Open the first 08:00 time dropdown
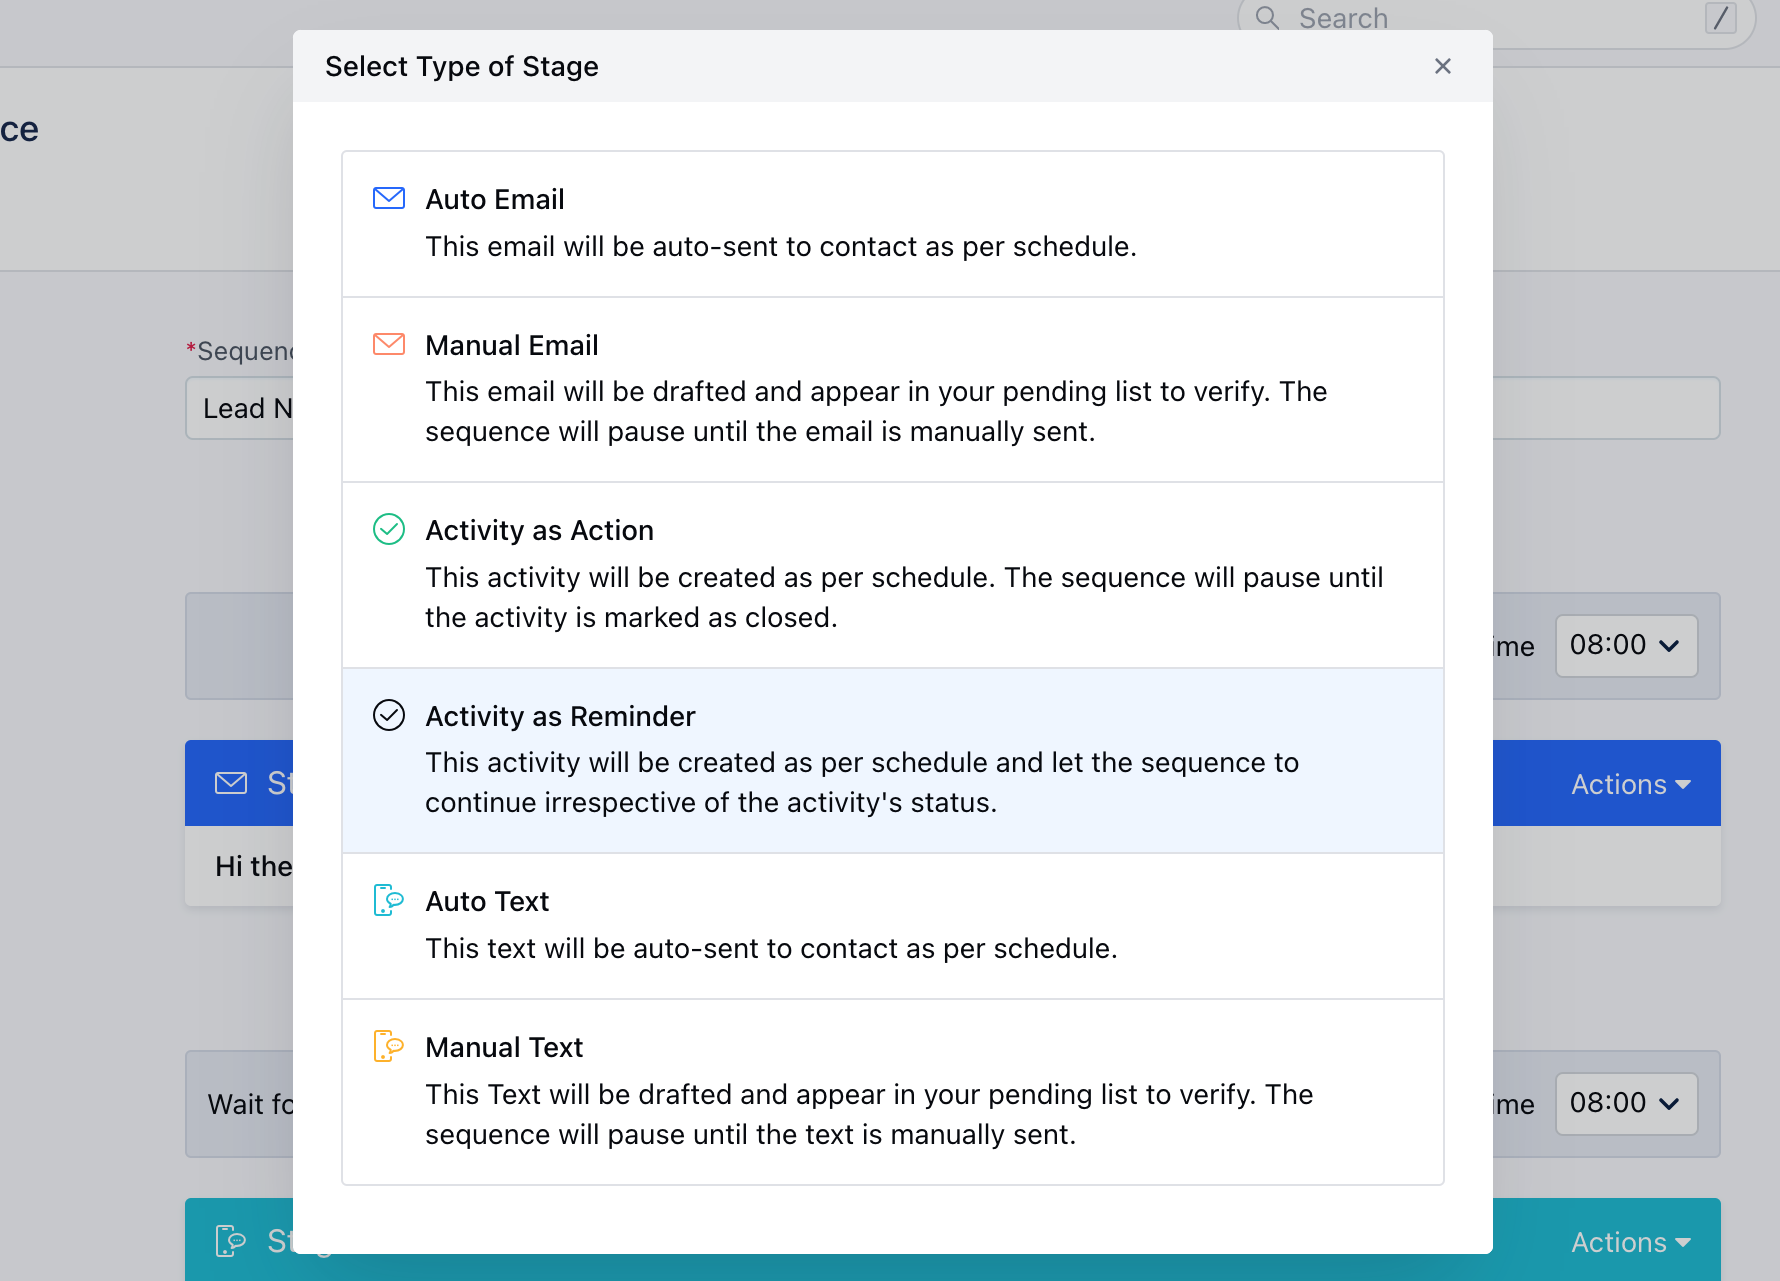The width and height of the screenshot is (1780, 1281). point(1626,646)
